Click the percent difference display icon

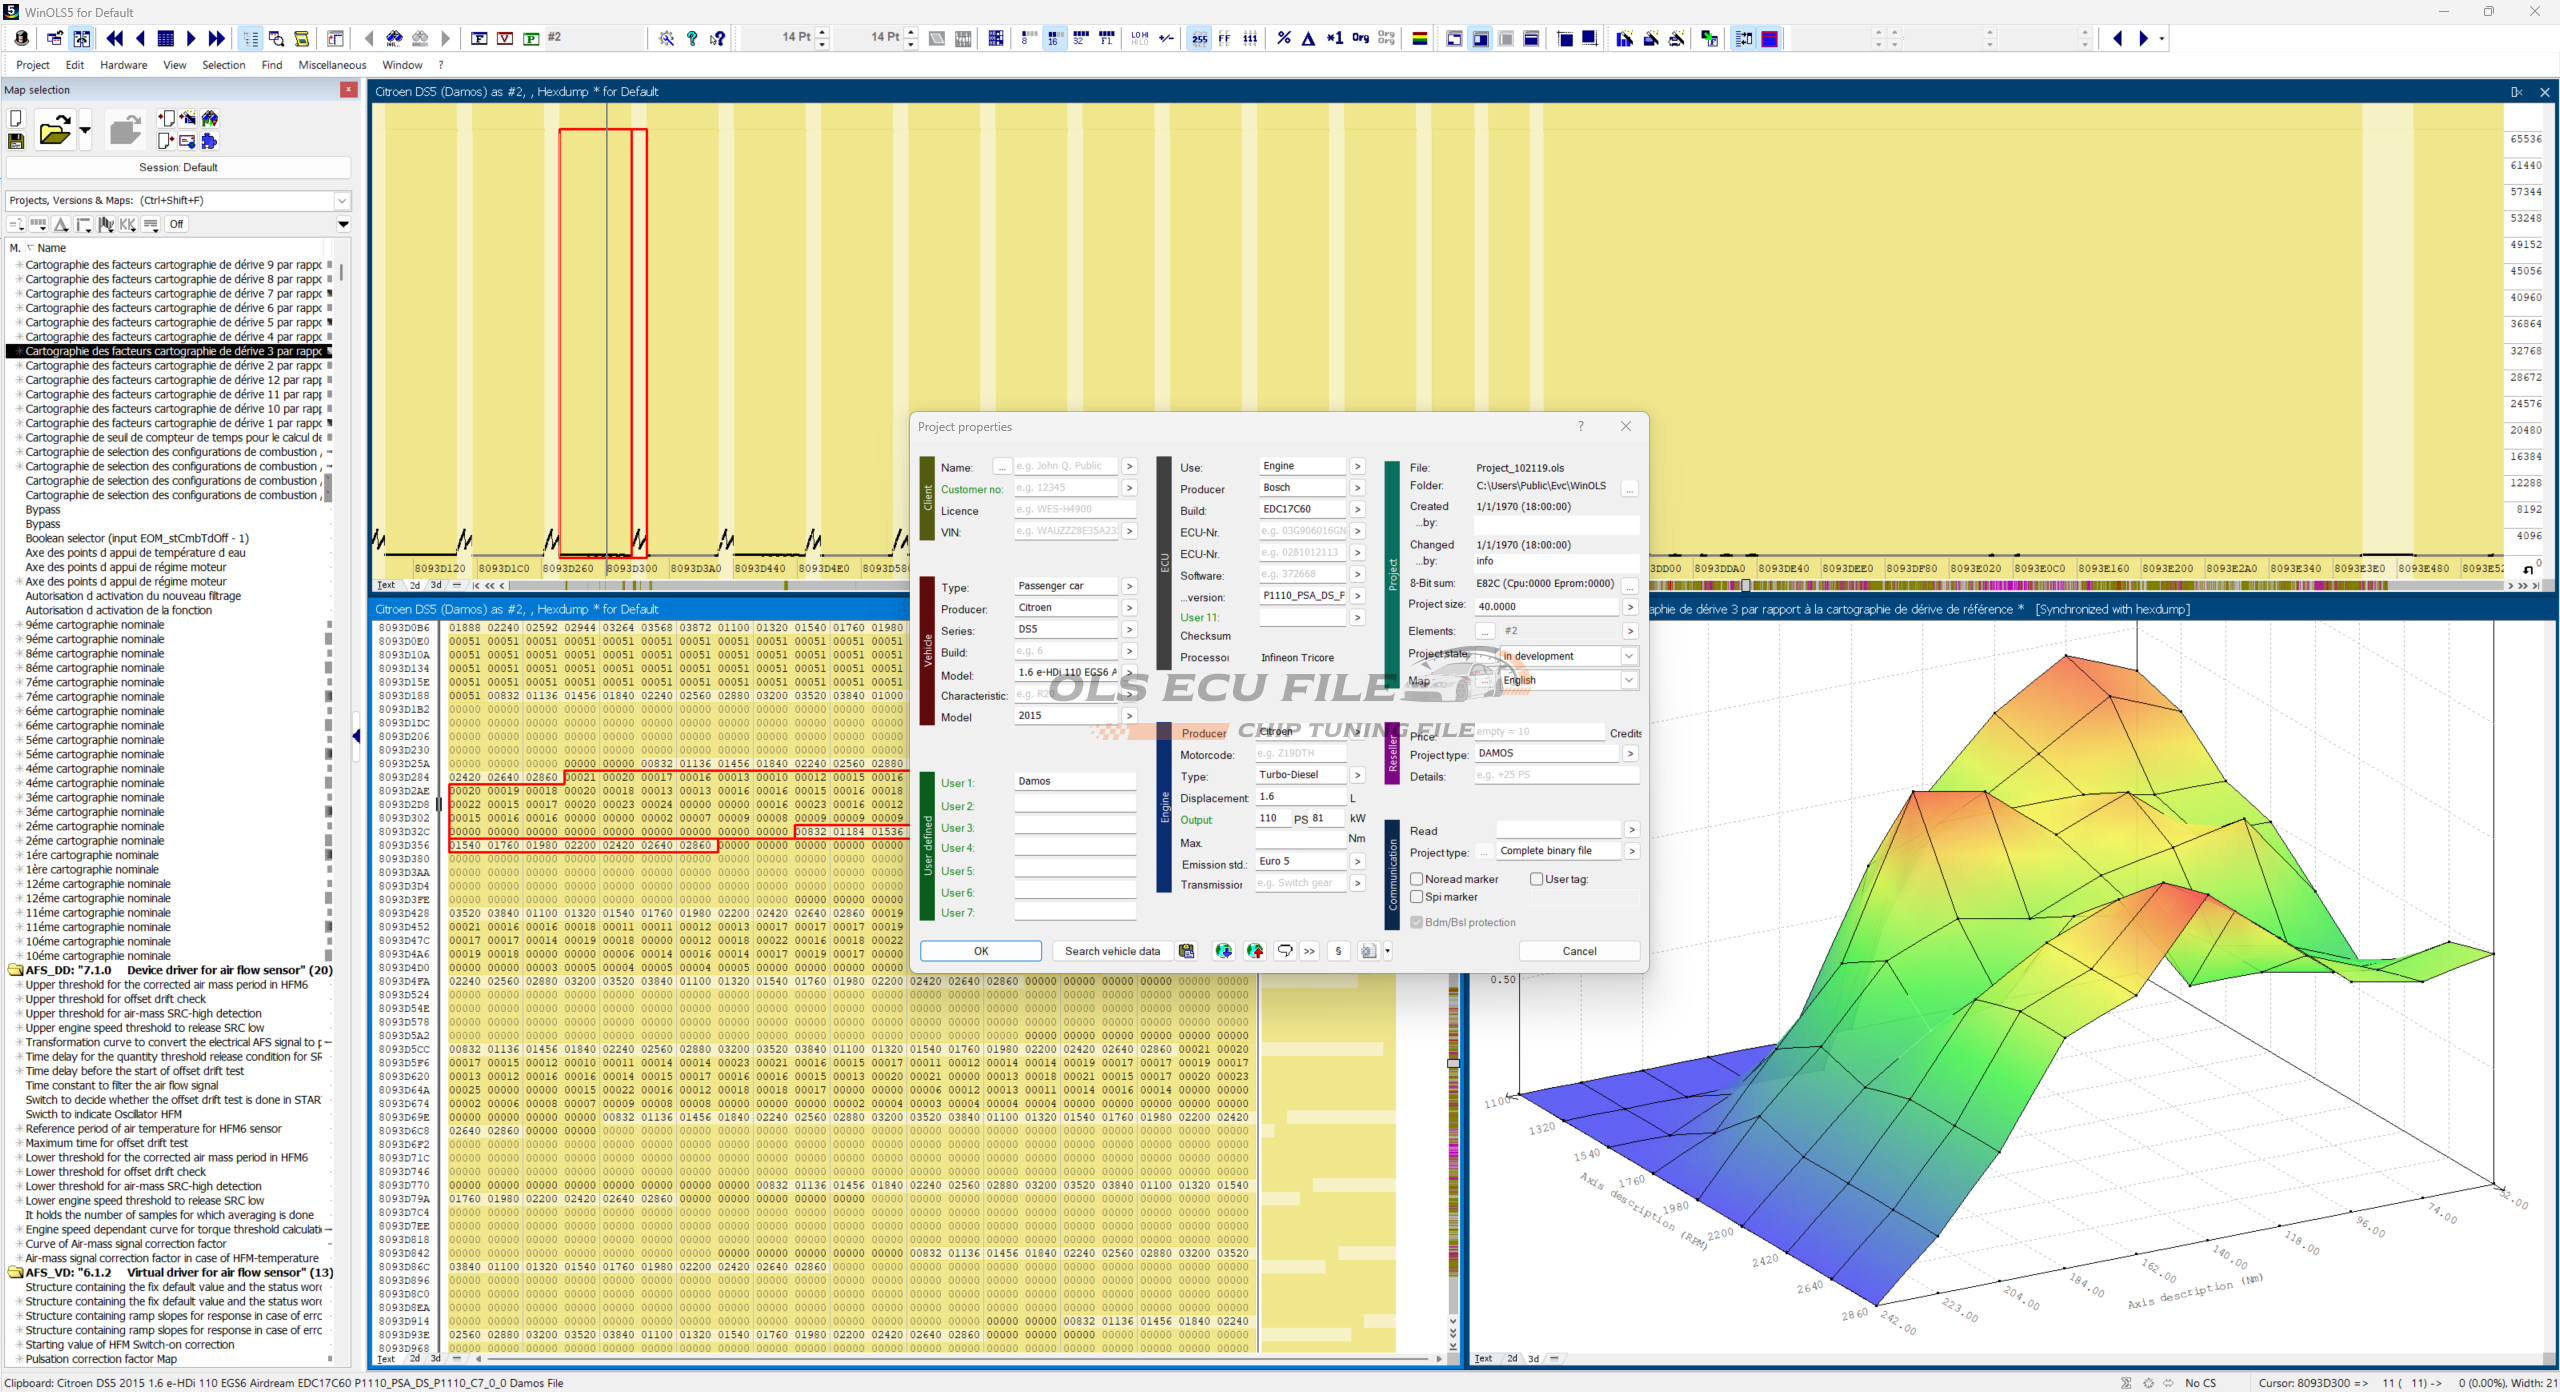pyautogui.click(x=1284, y=38)
